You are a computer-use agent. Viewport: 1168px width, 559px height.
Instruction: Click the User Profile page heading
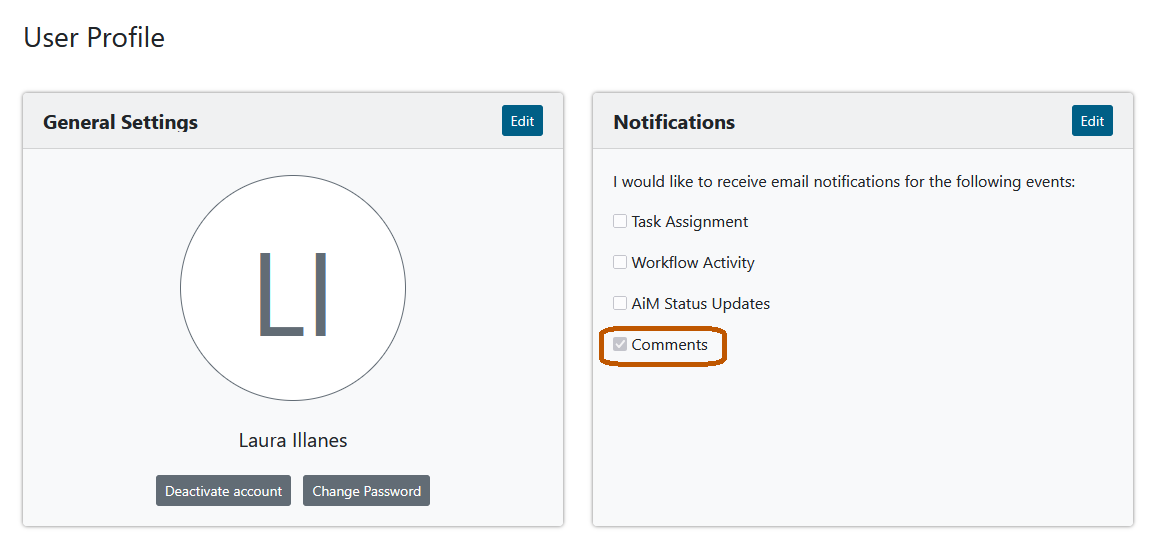click(94, 37)
